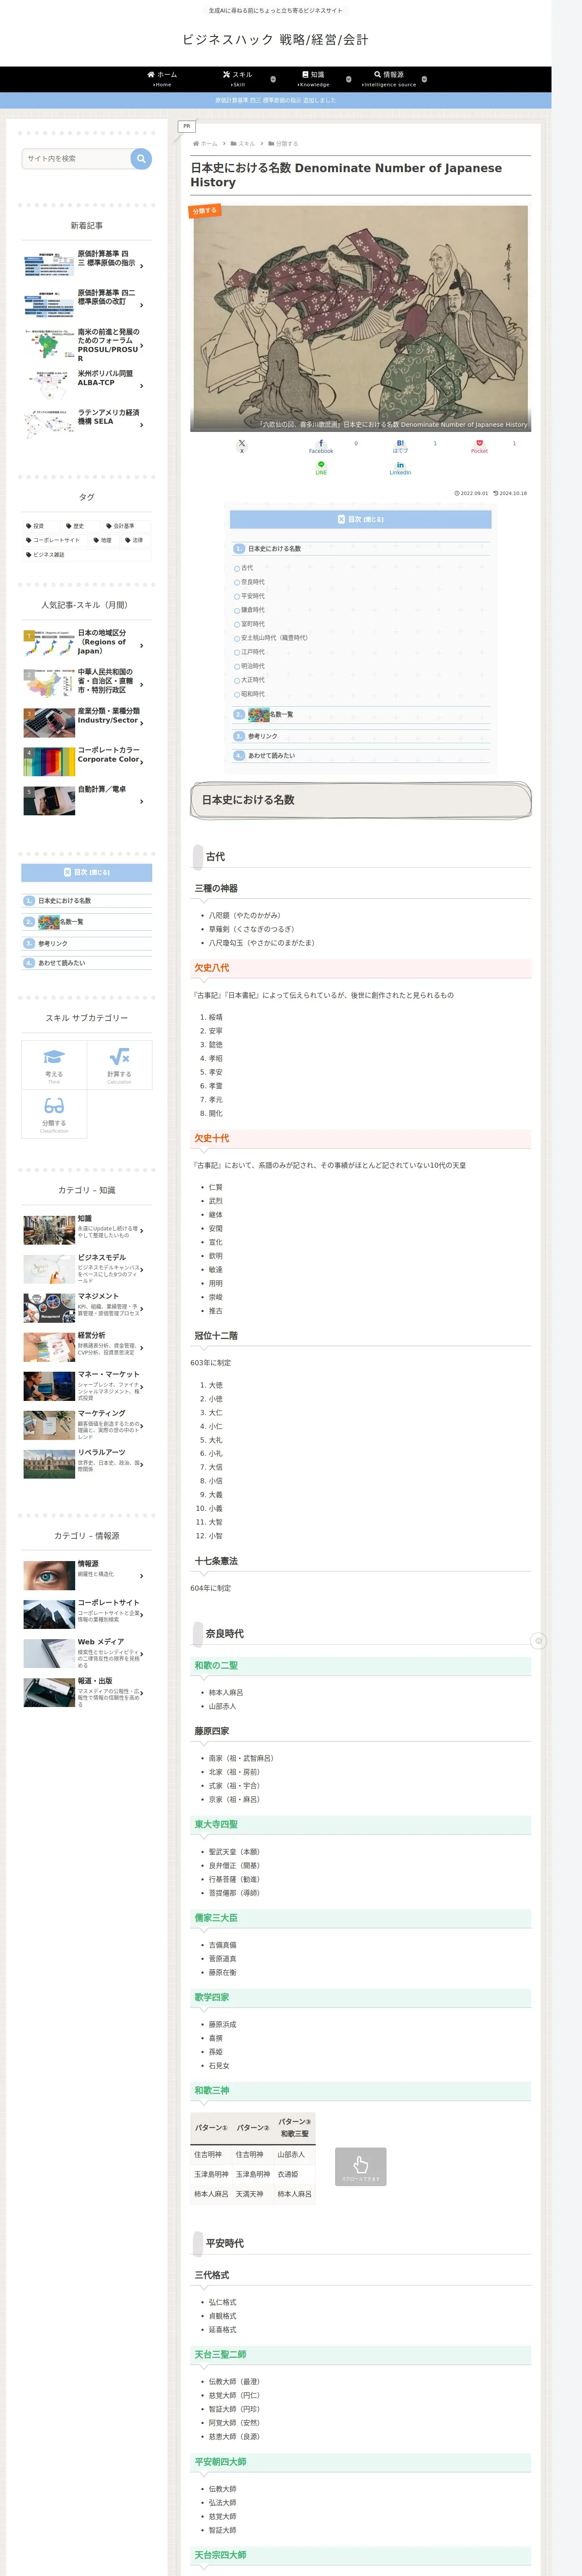Open popular article 中華人民共和国の省・自治区
This screenshot has height=2576, width=582.
[87, 683]
